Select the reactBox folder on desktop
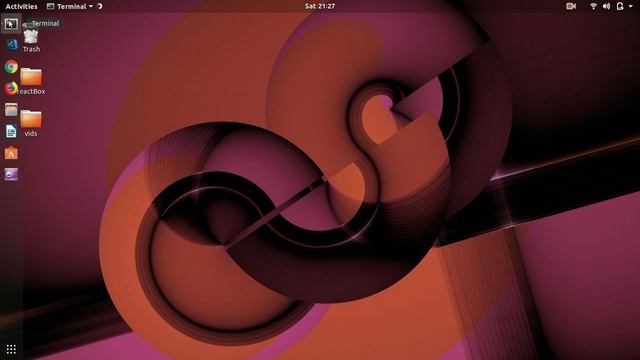The image size is (640, 360). (x=31, y=82)
